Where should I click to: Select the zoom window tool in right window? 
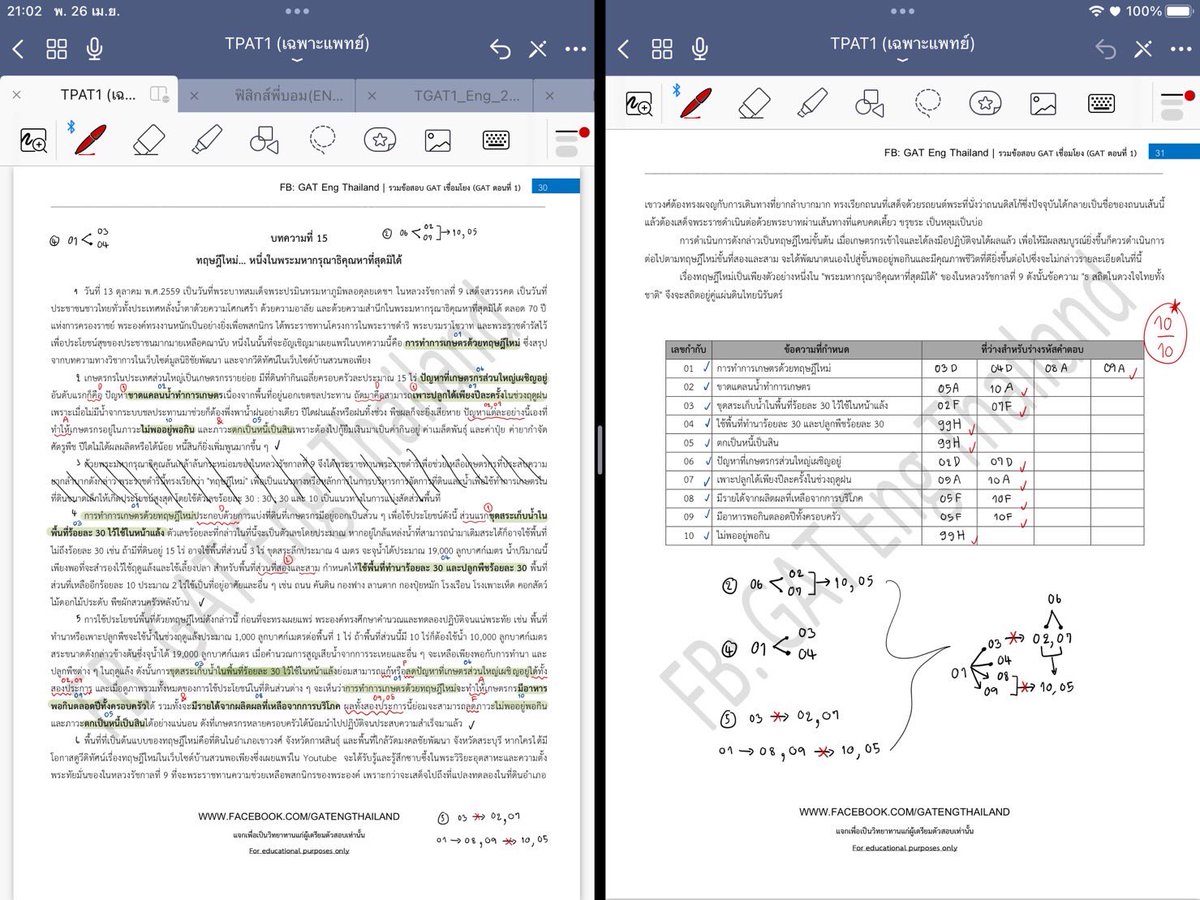(x=639, y=103)
